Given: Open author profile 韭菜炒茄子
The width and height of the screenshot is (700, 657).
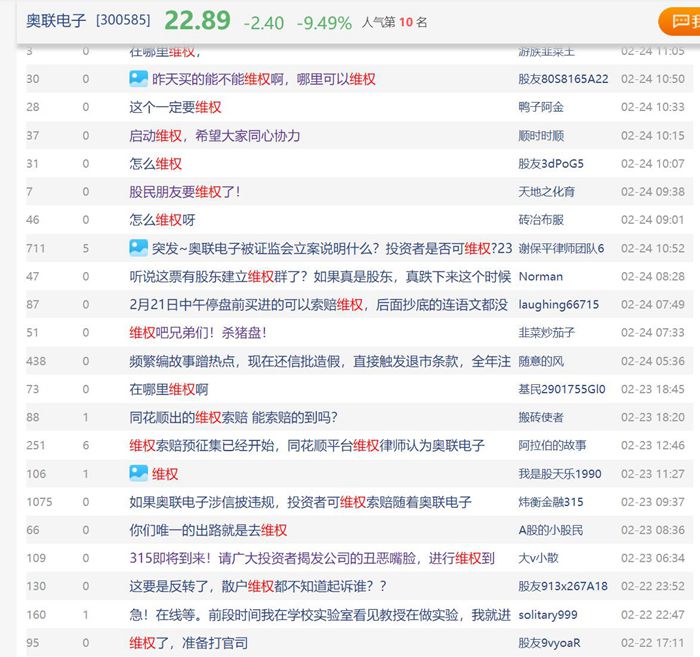Looking at the screenshot, I should pyautogui.click(x=546, y=333).
